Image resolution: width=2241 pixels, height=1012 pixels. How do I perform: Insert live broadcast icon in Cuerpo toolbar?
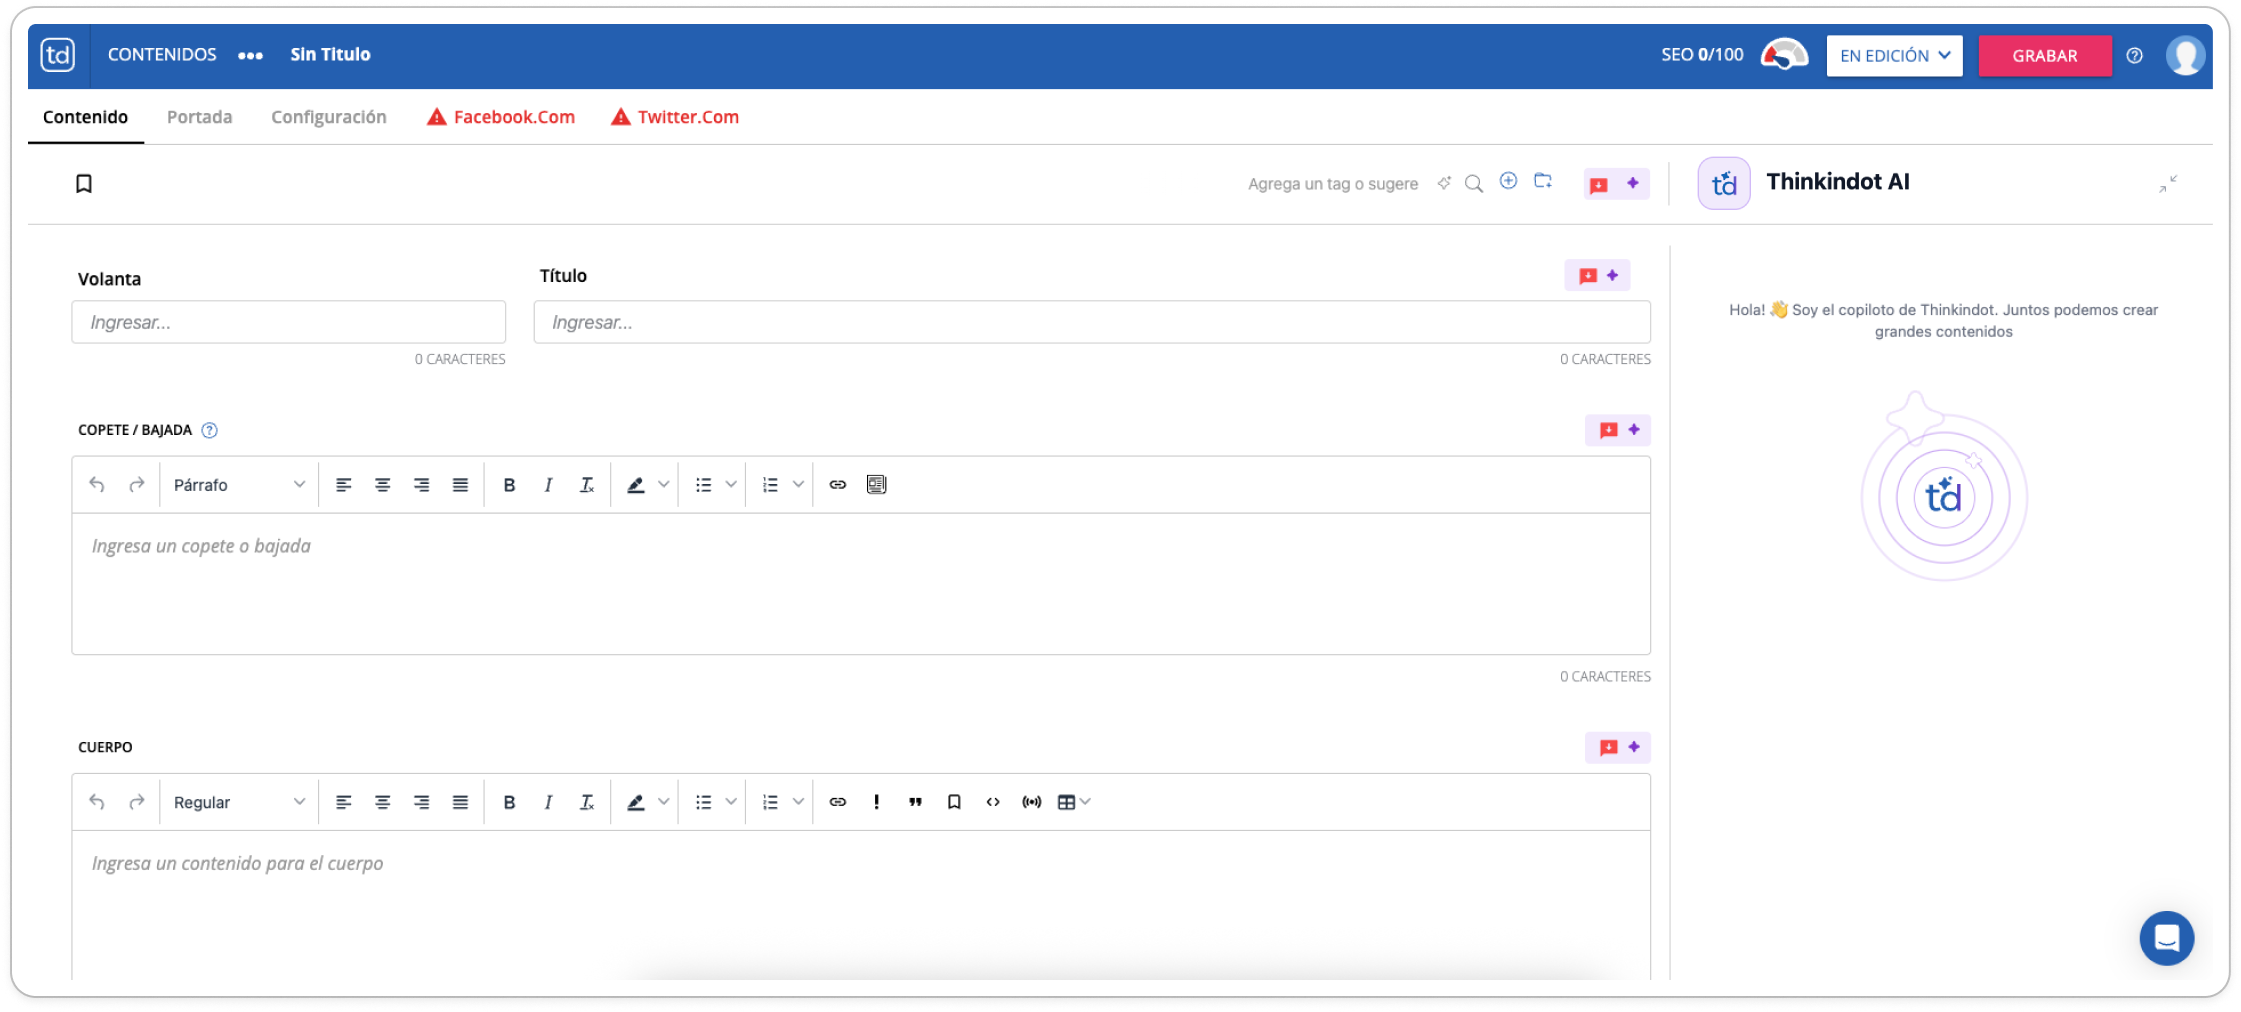[1032, 802]
